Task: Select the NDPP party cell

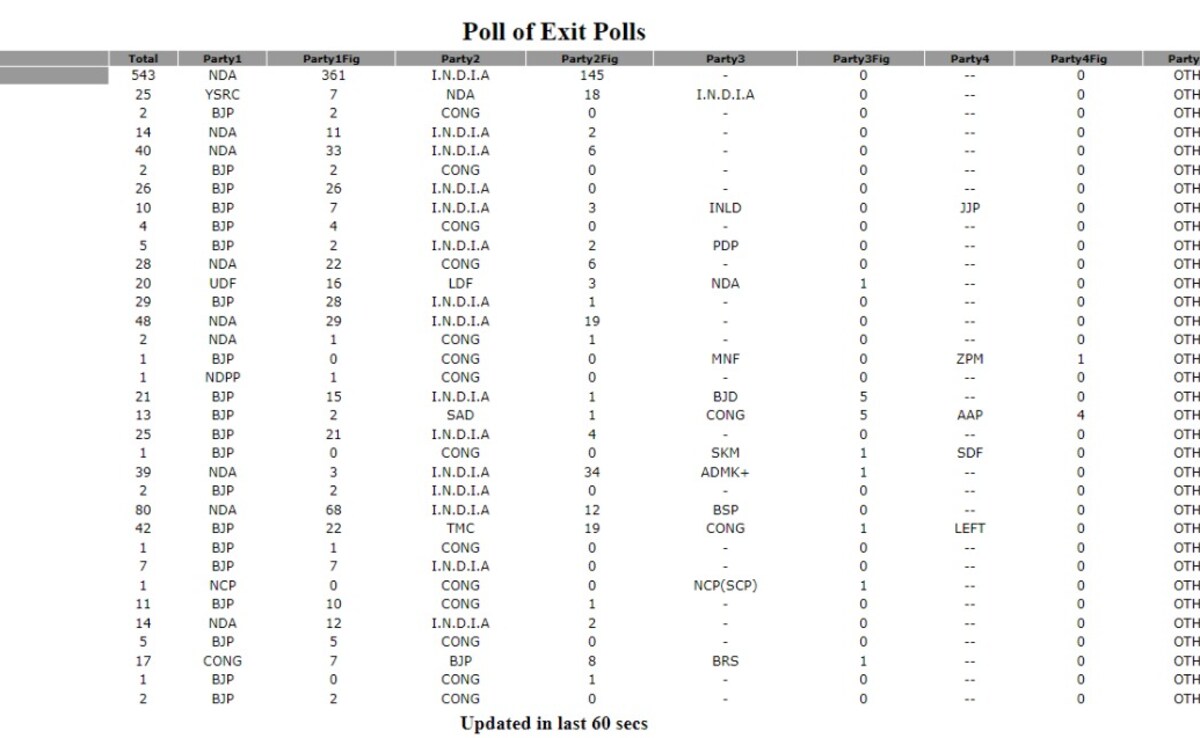Action: 222,377
